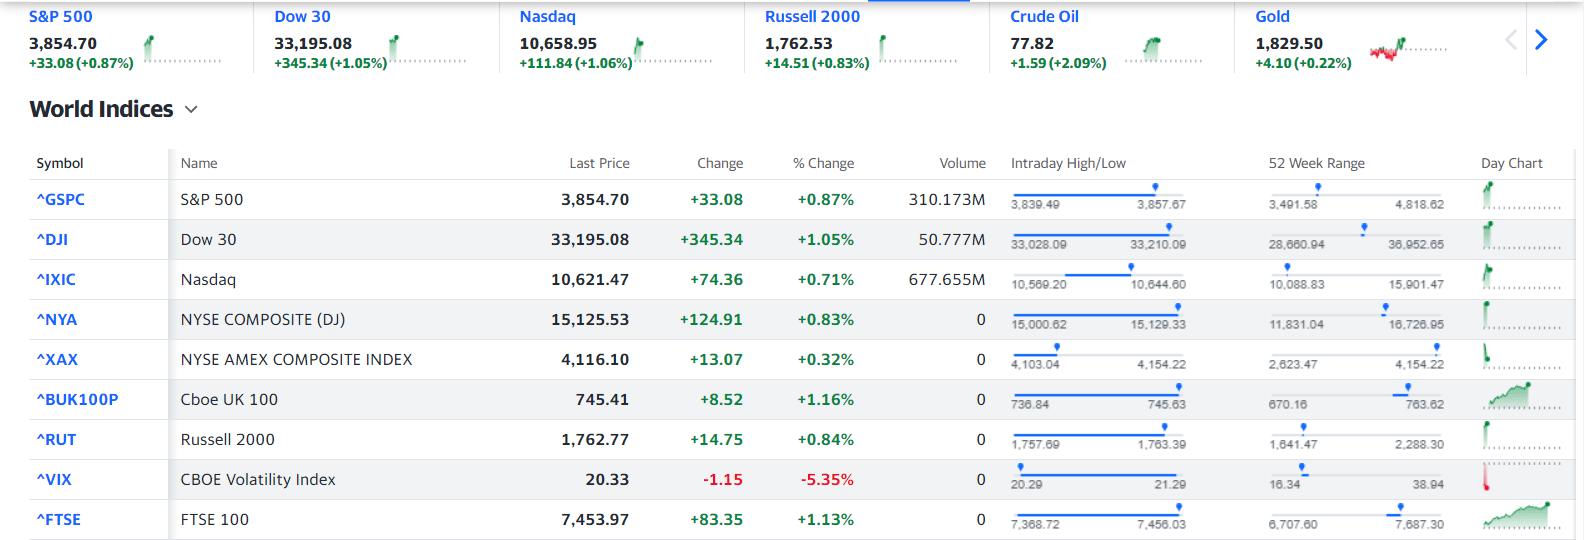Viewport: 1584px width, 540px height.
Task: Click the Nasdaq title in ticker bar
Action: (548, 17)
